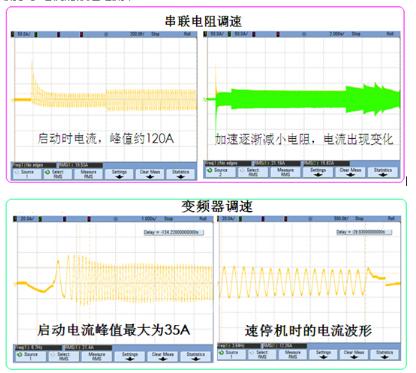This screenshot has height=373, width=416.
Task: Toggle Select RMS in 35A startup scope
Action: (64, 356)
